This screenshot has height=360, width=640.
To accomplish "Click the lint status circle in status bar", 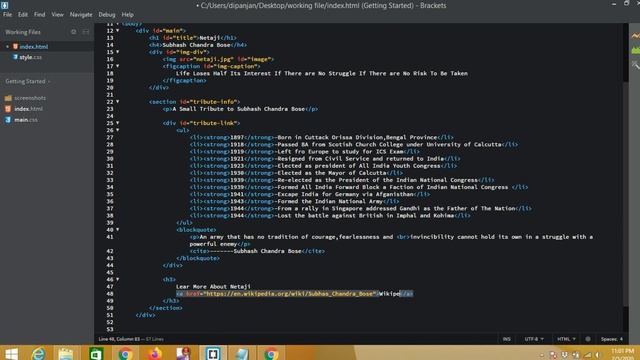I will (588, 339).
